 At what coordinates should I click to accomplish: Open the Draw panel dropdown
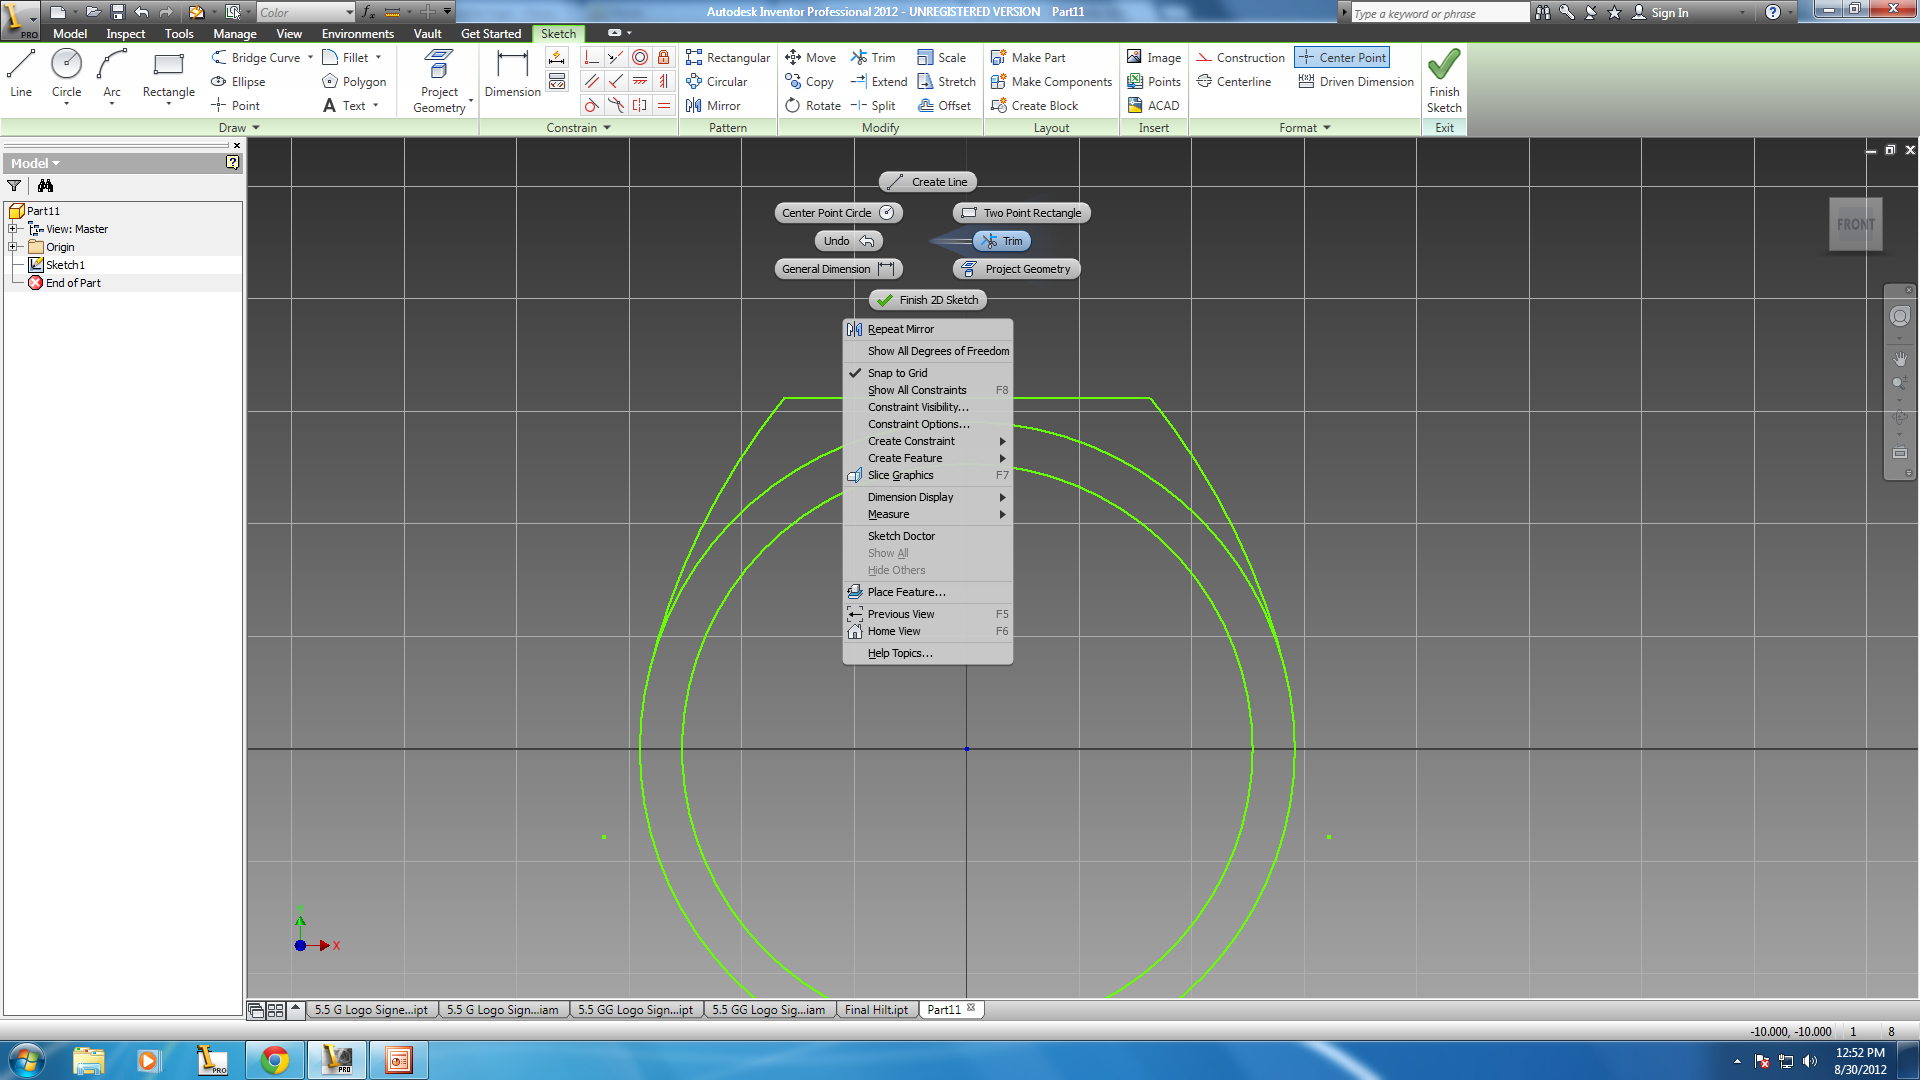point(240,128)
